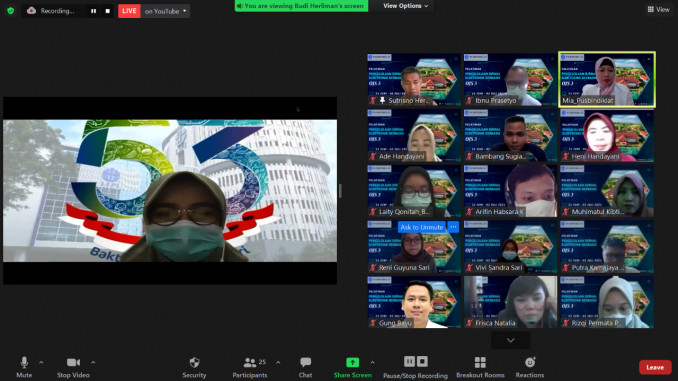Open the on YouTube dropdown

(165, 11)
